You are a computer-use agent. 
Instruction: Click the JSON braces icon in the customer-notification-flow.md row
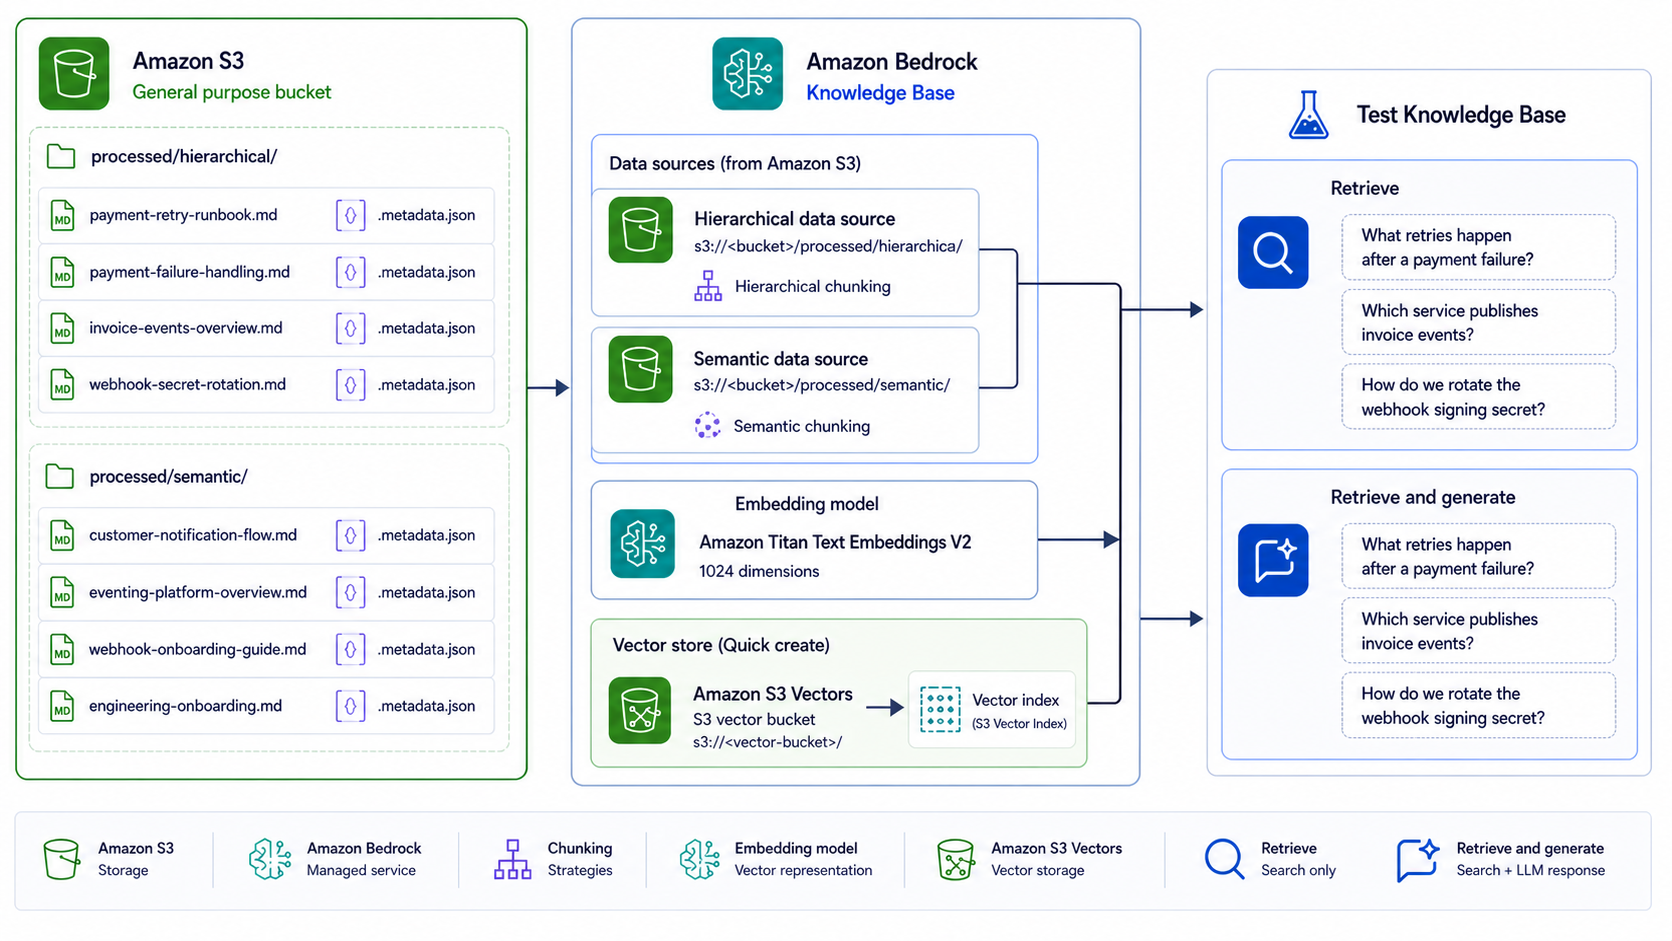[350, 535]
